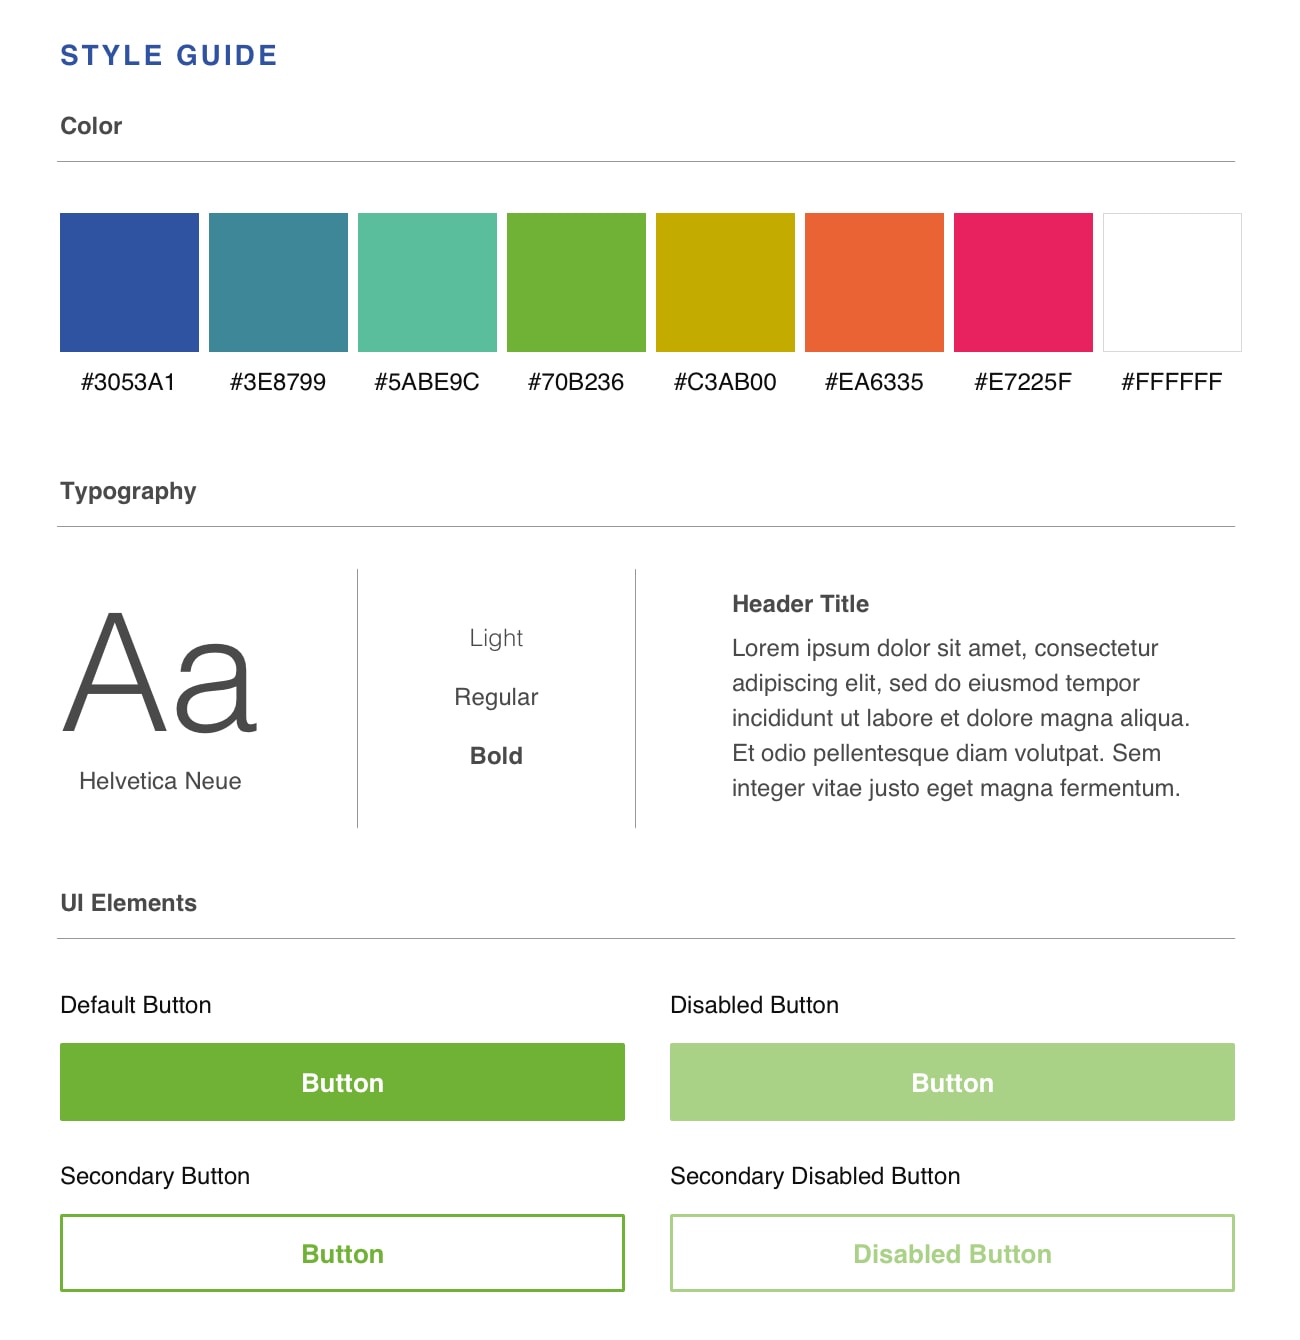Click the outlined secondary Button
Viewport: 1300px width, 1340px height.
click(x=342, y=1253)
